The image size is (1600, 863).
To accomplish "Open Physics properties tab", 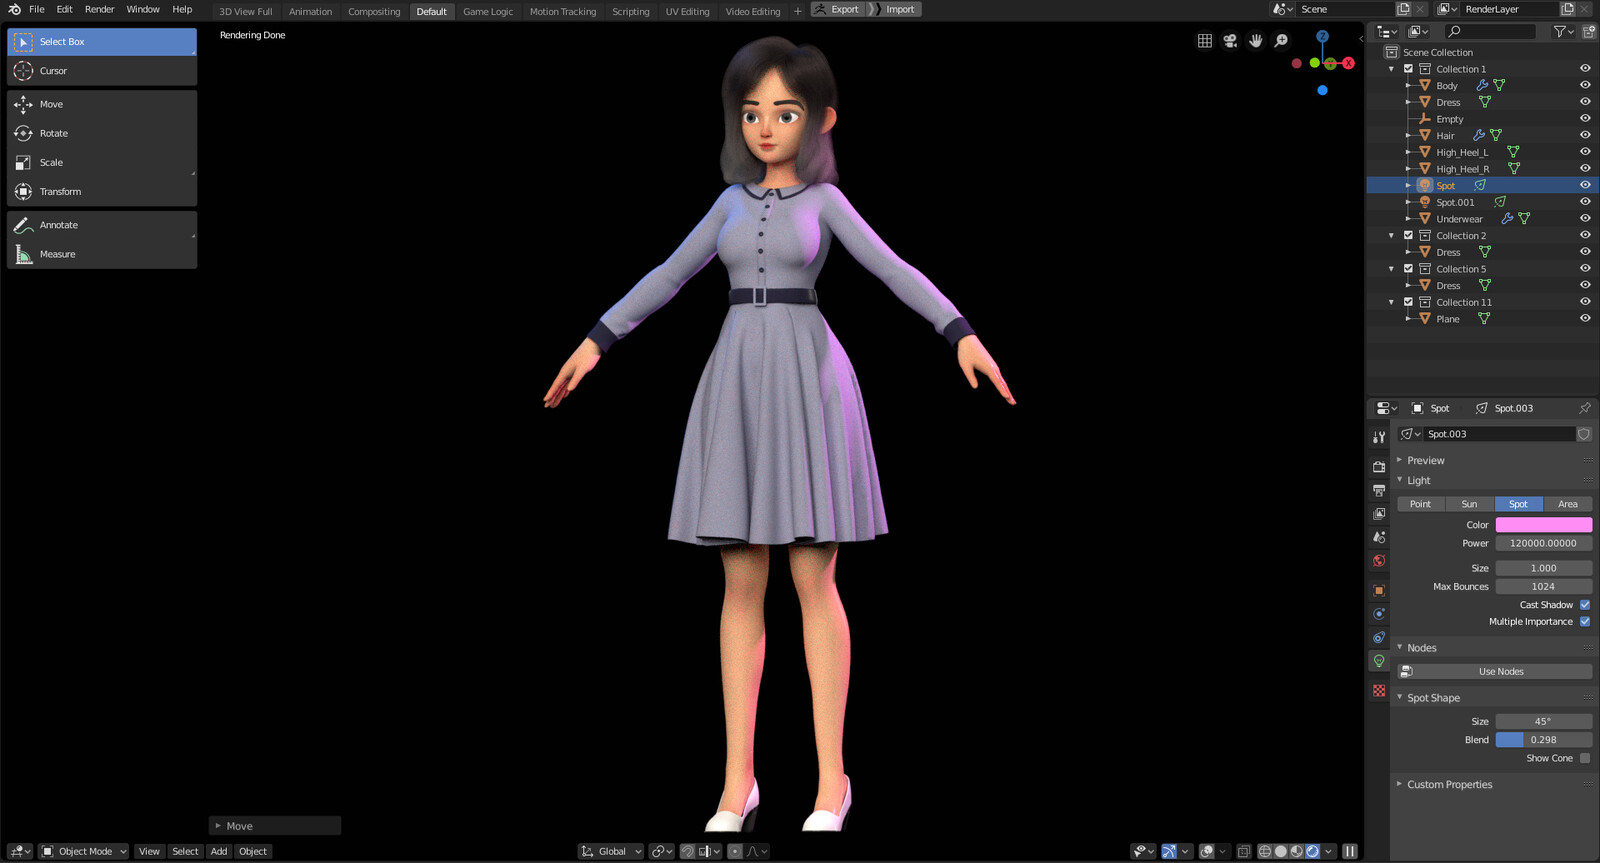I will click(1379, 614).
